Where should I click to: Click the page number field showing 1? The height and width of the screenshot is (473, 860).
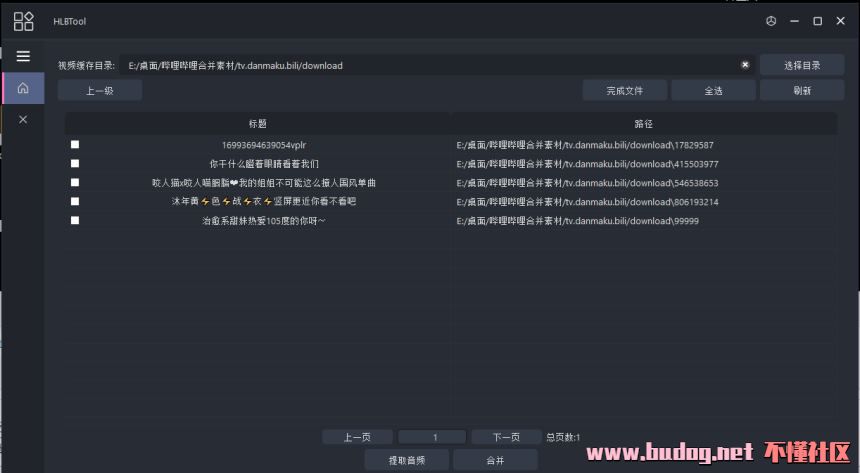pyautogui.click(x=432, y=437)
